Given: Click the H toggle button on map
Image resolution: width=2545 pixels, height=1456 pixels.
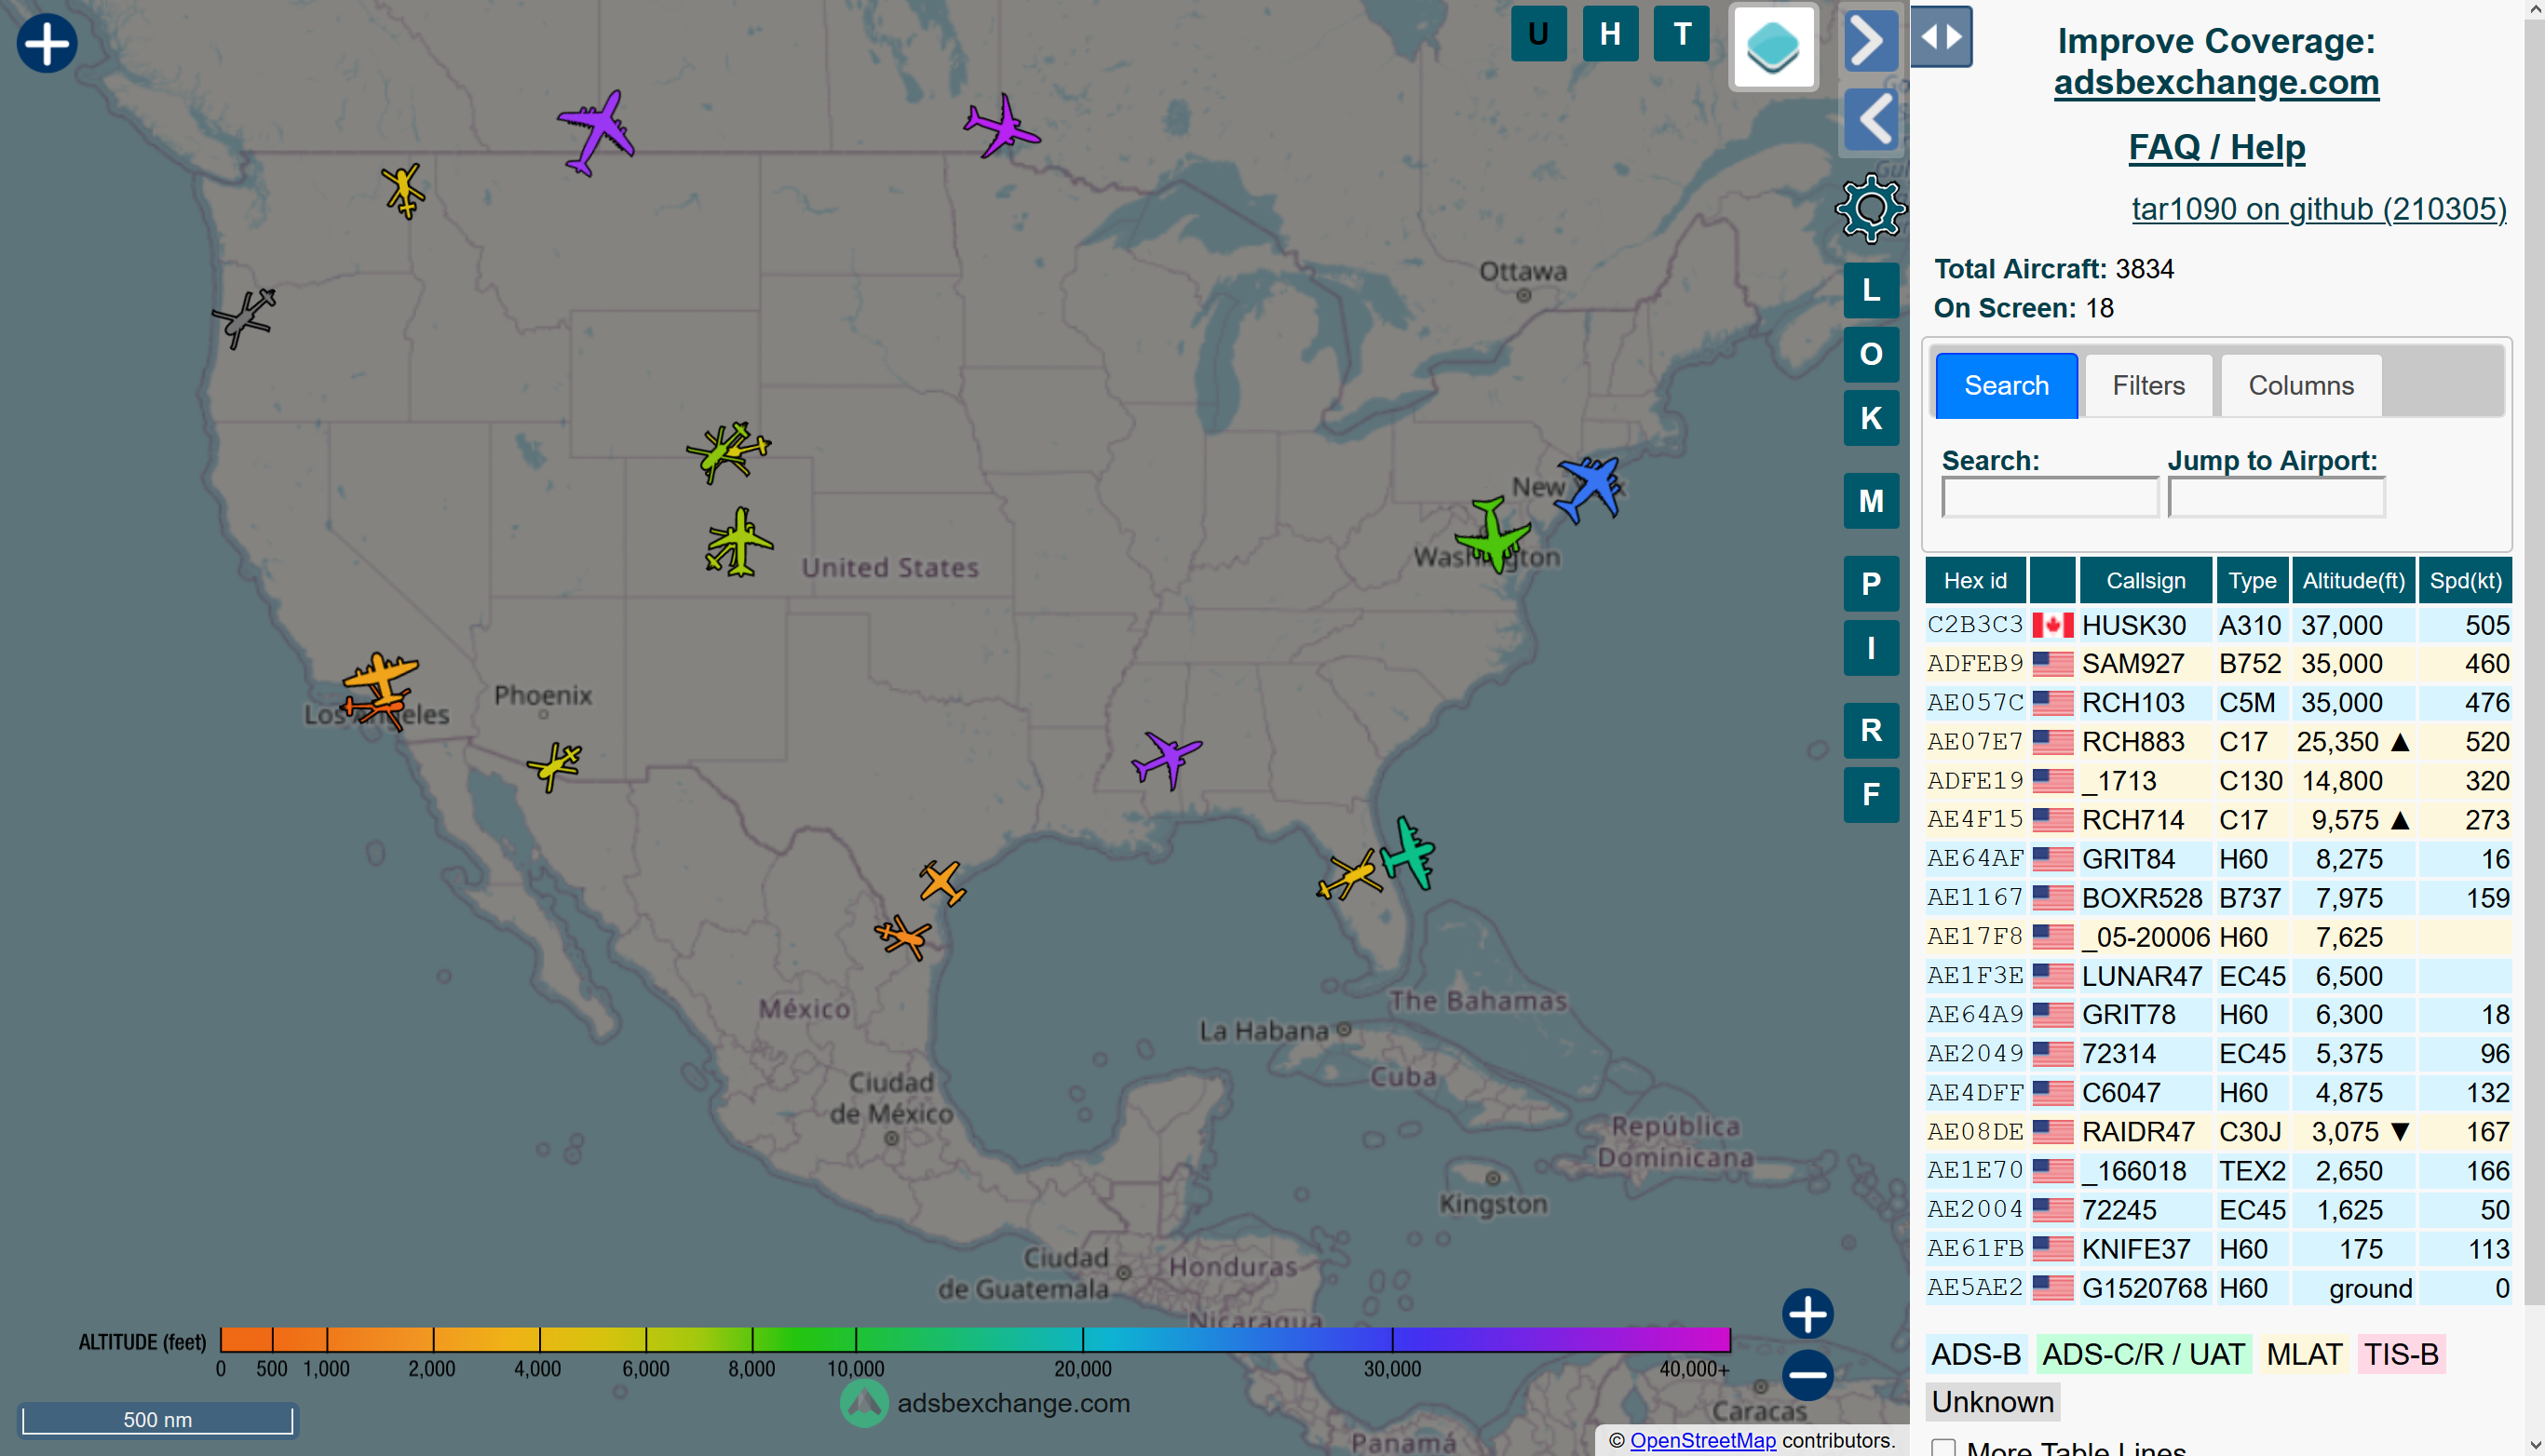Looking at the screenshot, I should tap(1610, 34).
